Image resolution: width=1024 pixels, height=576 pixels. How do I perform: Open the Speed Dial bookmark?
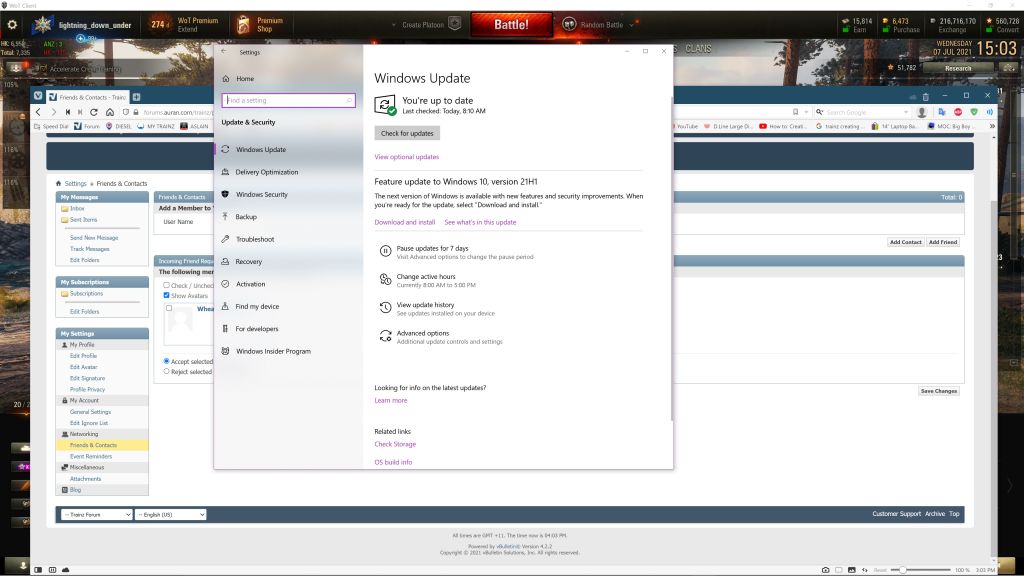[x=51, y=126]
